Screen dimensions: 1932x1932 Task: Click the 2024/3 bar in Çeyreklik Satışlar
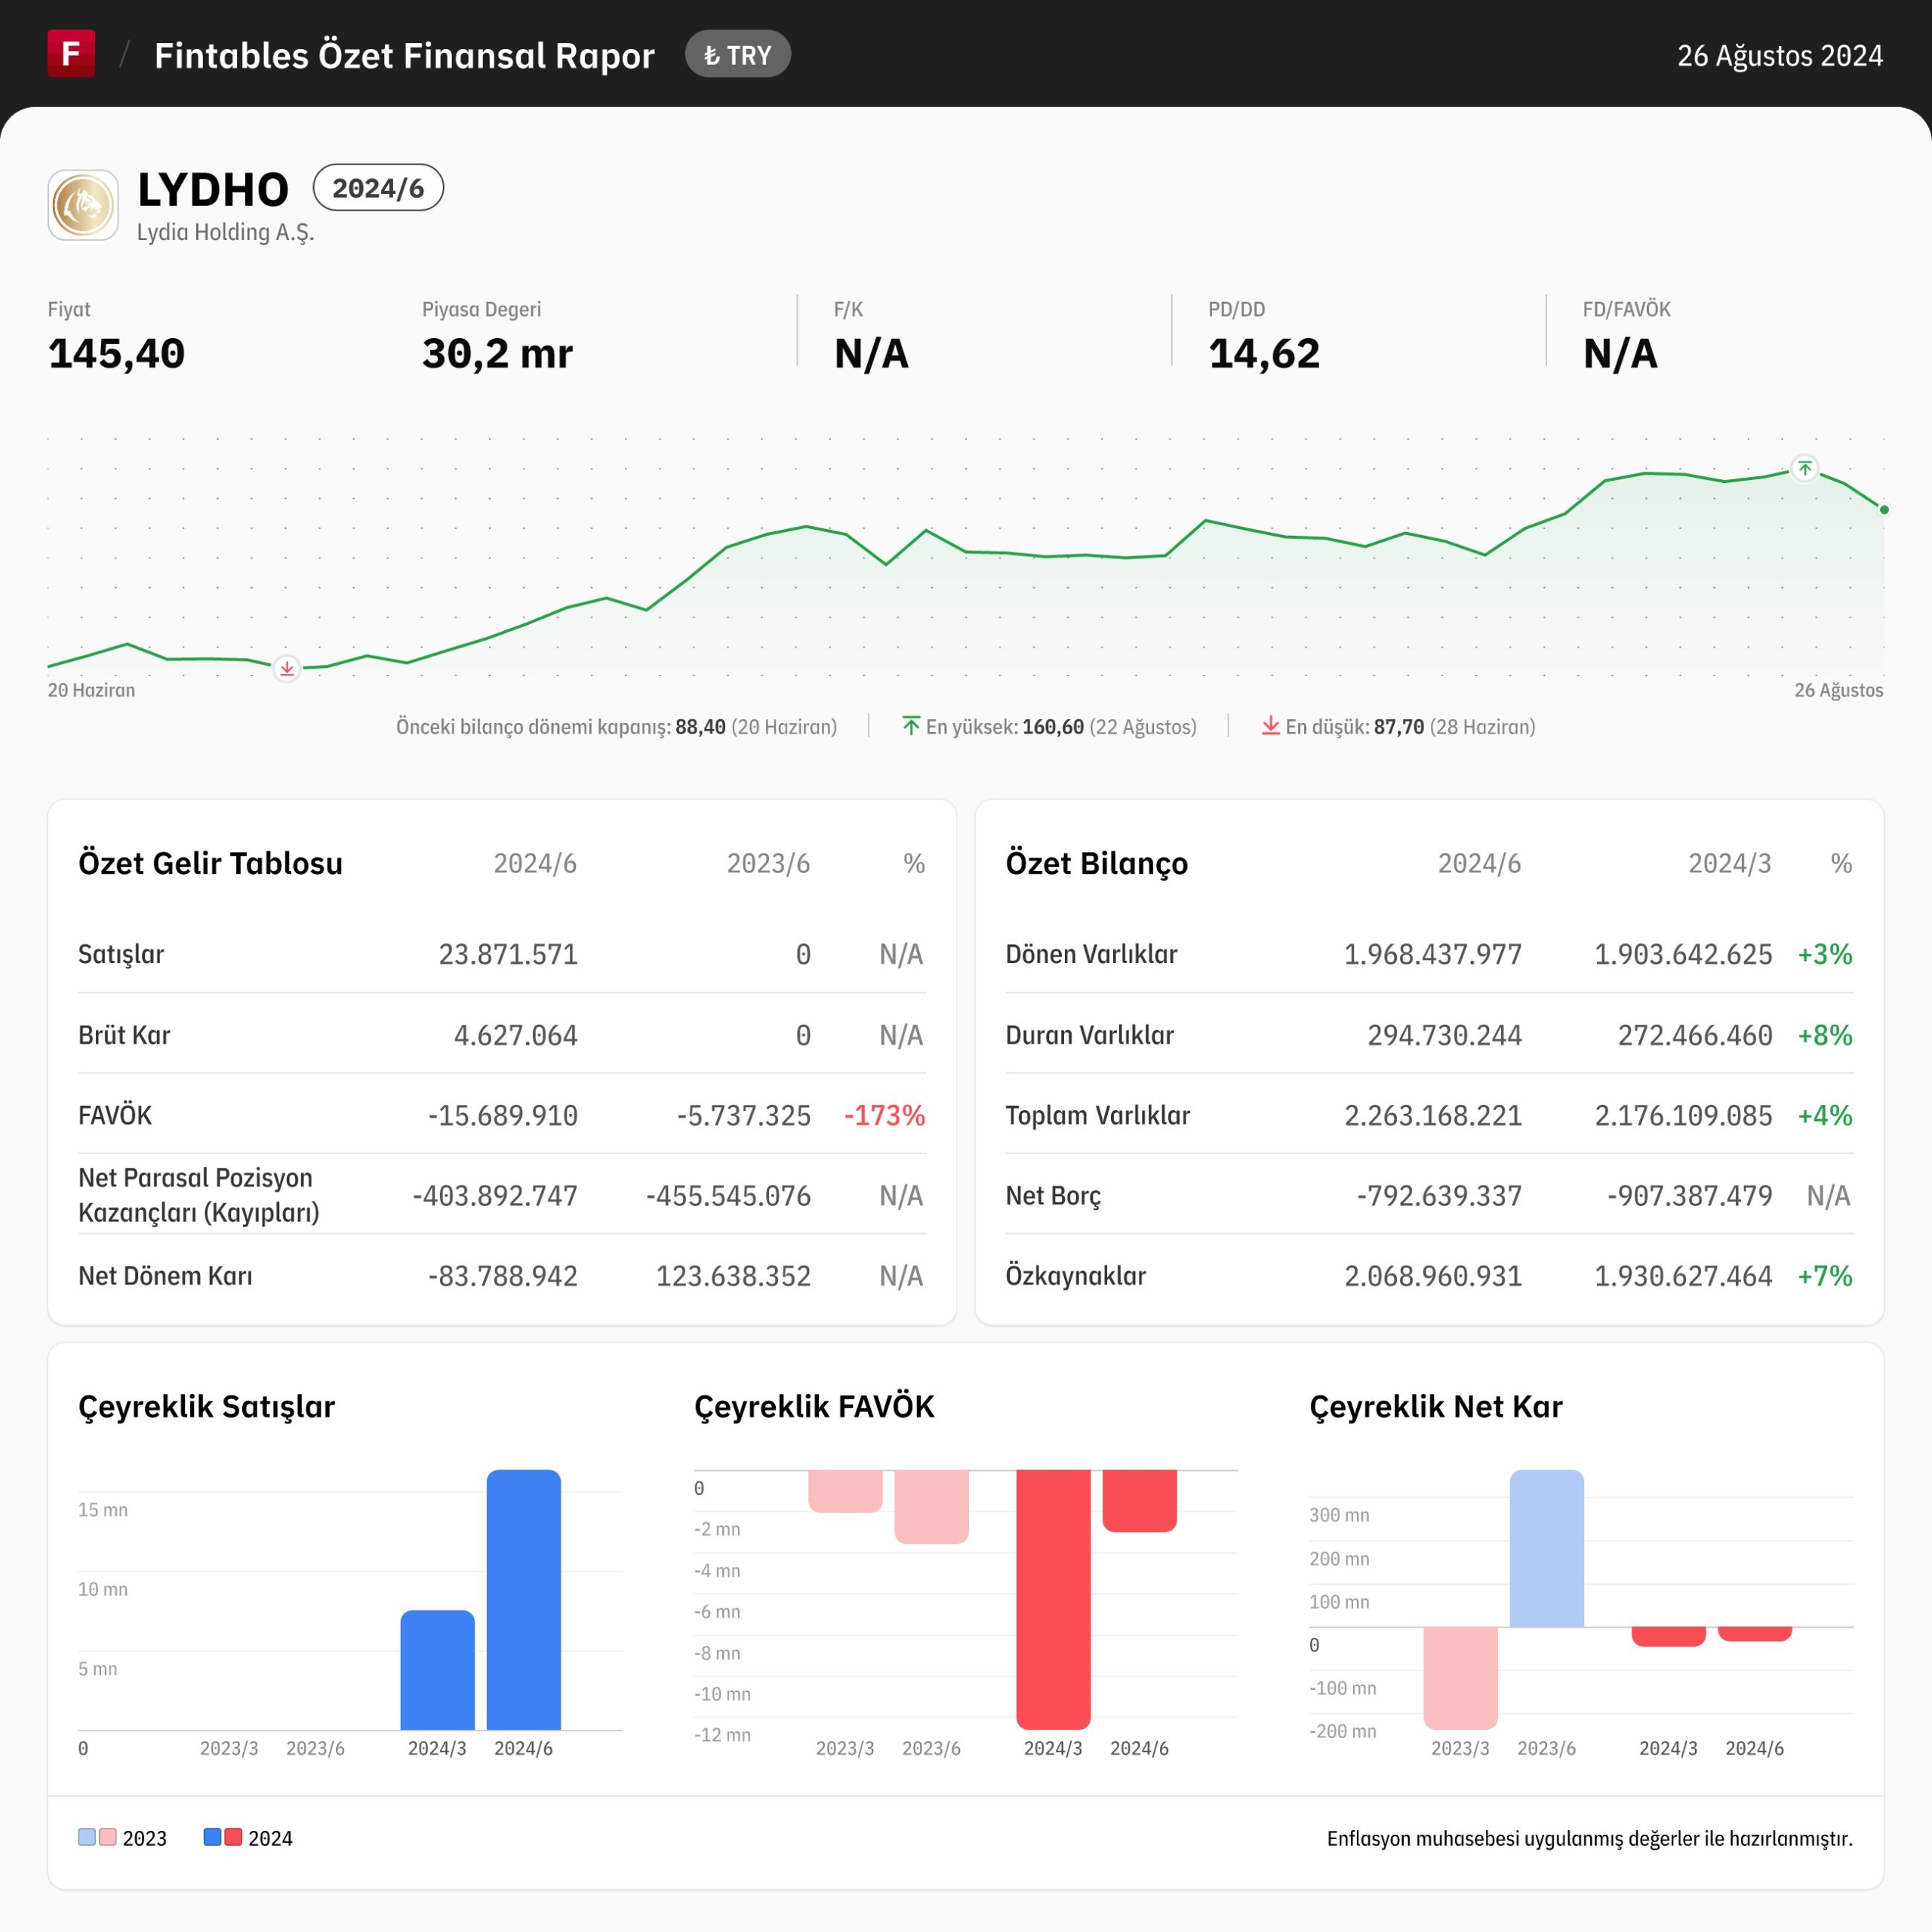click(x=438, y=1670)
